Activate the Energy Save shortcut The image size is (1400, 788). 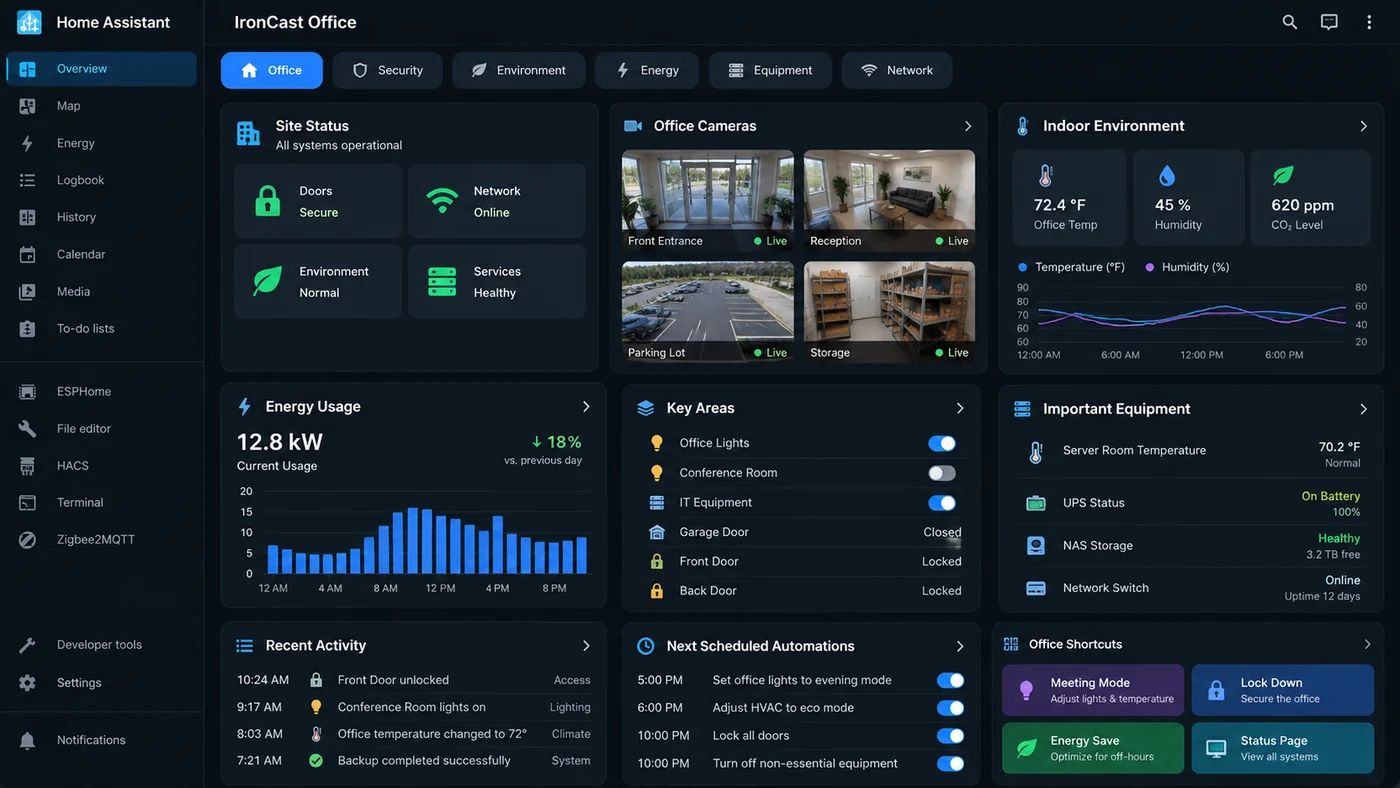(x=1093, y=748)
